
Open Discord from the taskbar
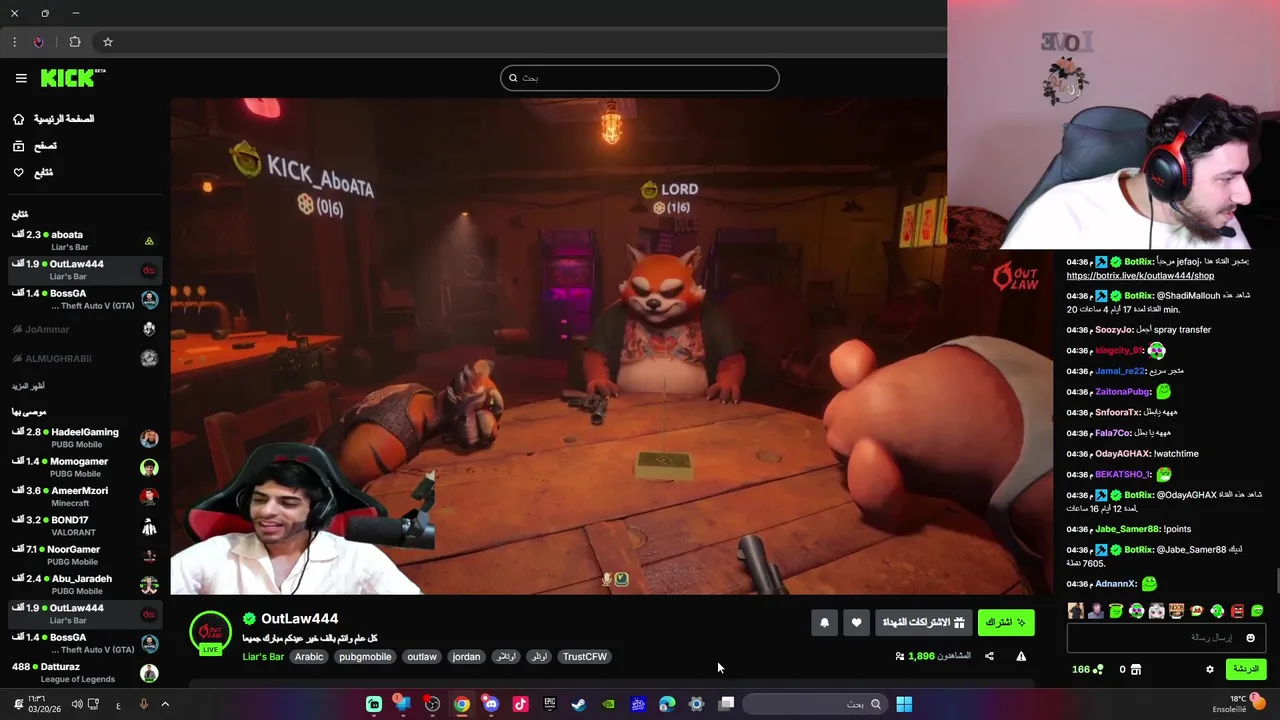tap(491, 704)
